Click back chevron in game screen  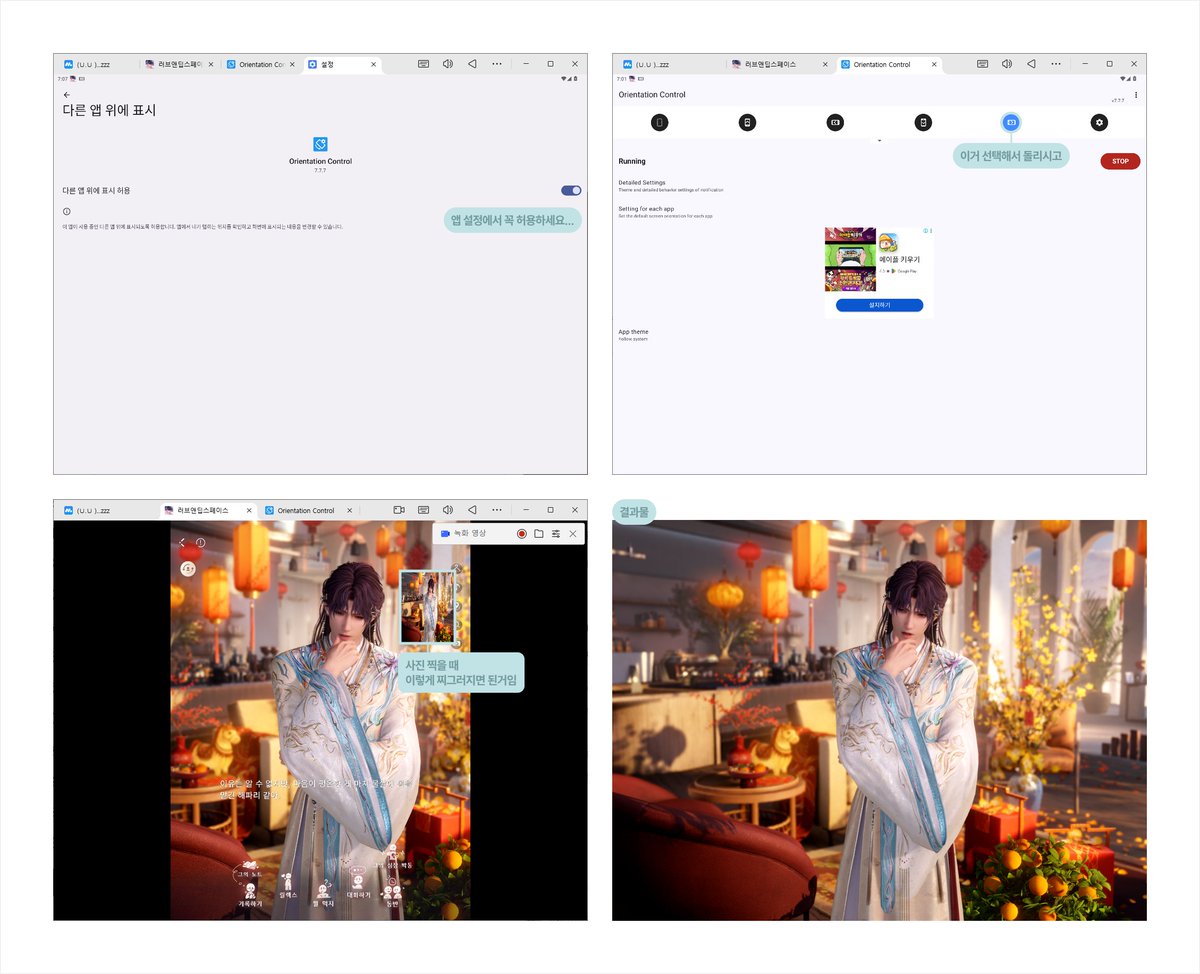[182, 542]
